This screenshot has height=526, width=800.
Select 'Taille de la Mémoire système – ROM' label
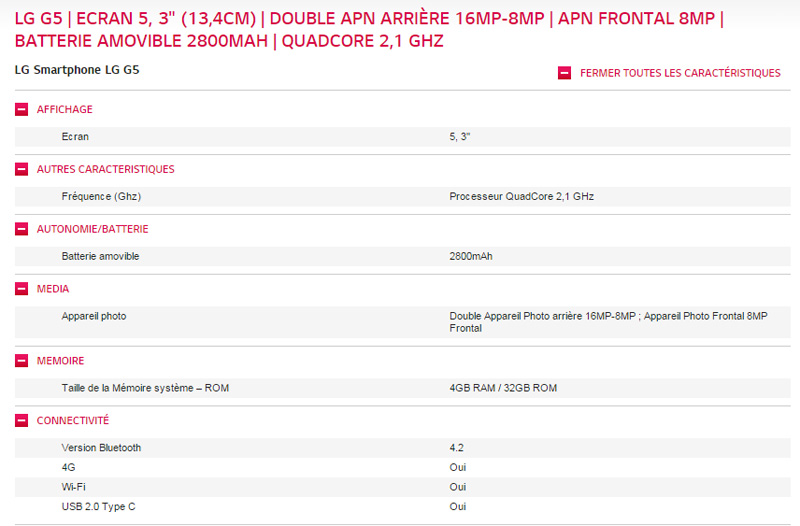point(145,388)
